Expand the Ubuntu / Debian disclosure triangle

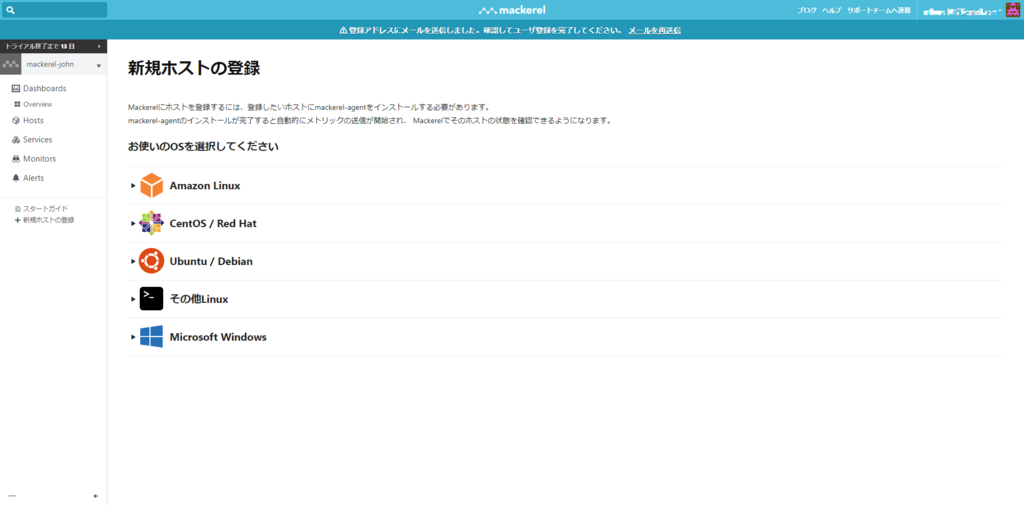(x=133, y=261)
